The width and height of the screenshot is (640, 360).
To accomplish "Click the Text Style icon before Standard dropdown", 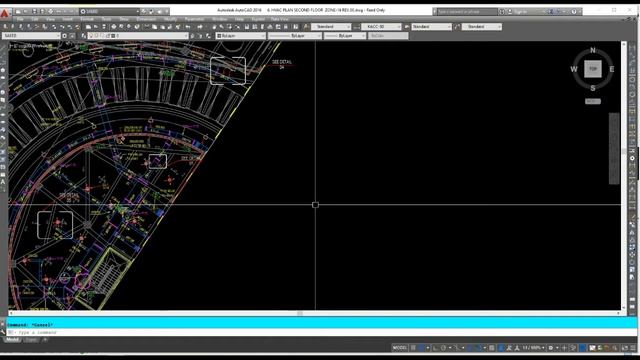I will click(306, 27).
